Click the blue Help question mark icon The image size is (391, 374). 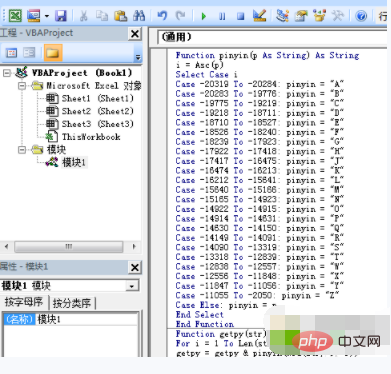[x=361, y=16]
